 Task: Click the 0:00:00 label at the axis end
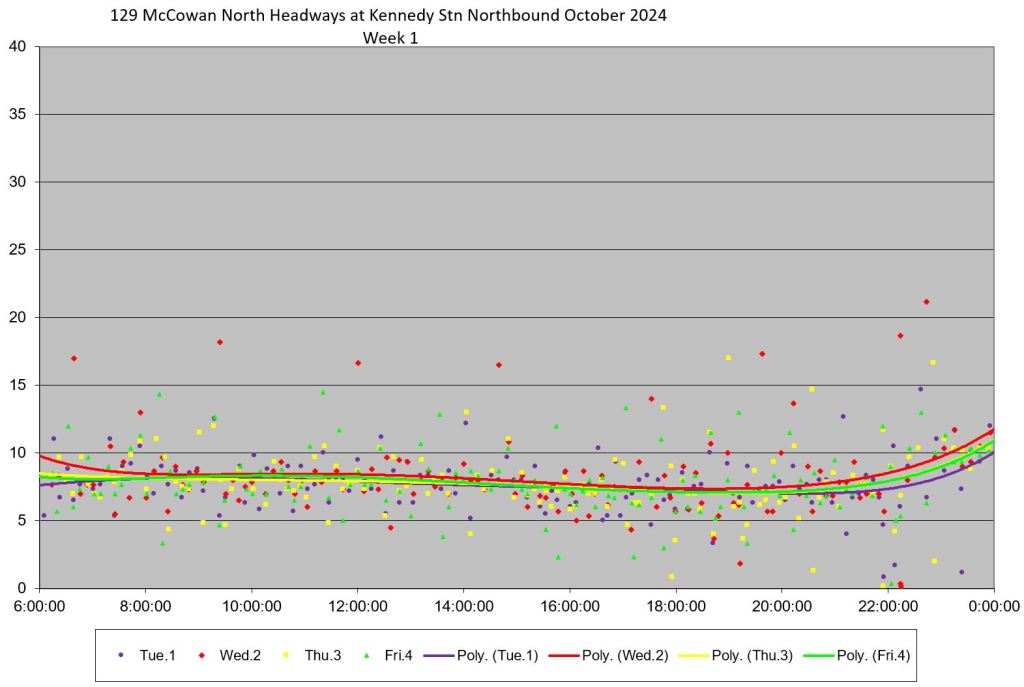pyautogui.click(x=993, y=606)
